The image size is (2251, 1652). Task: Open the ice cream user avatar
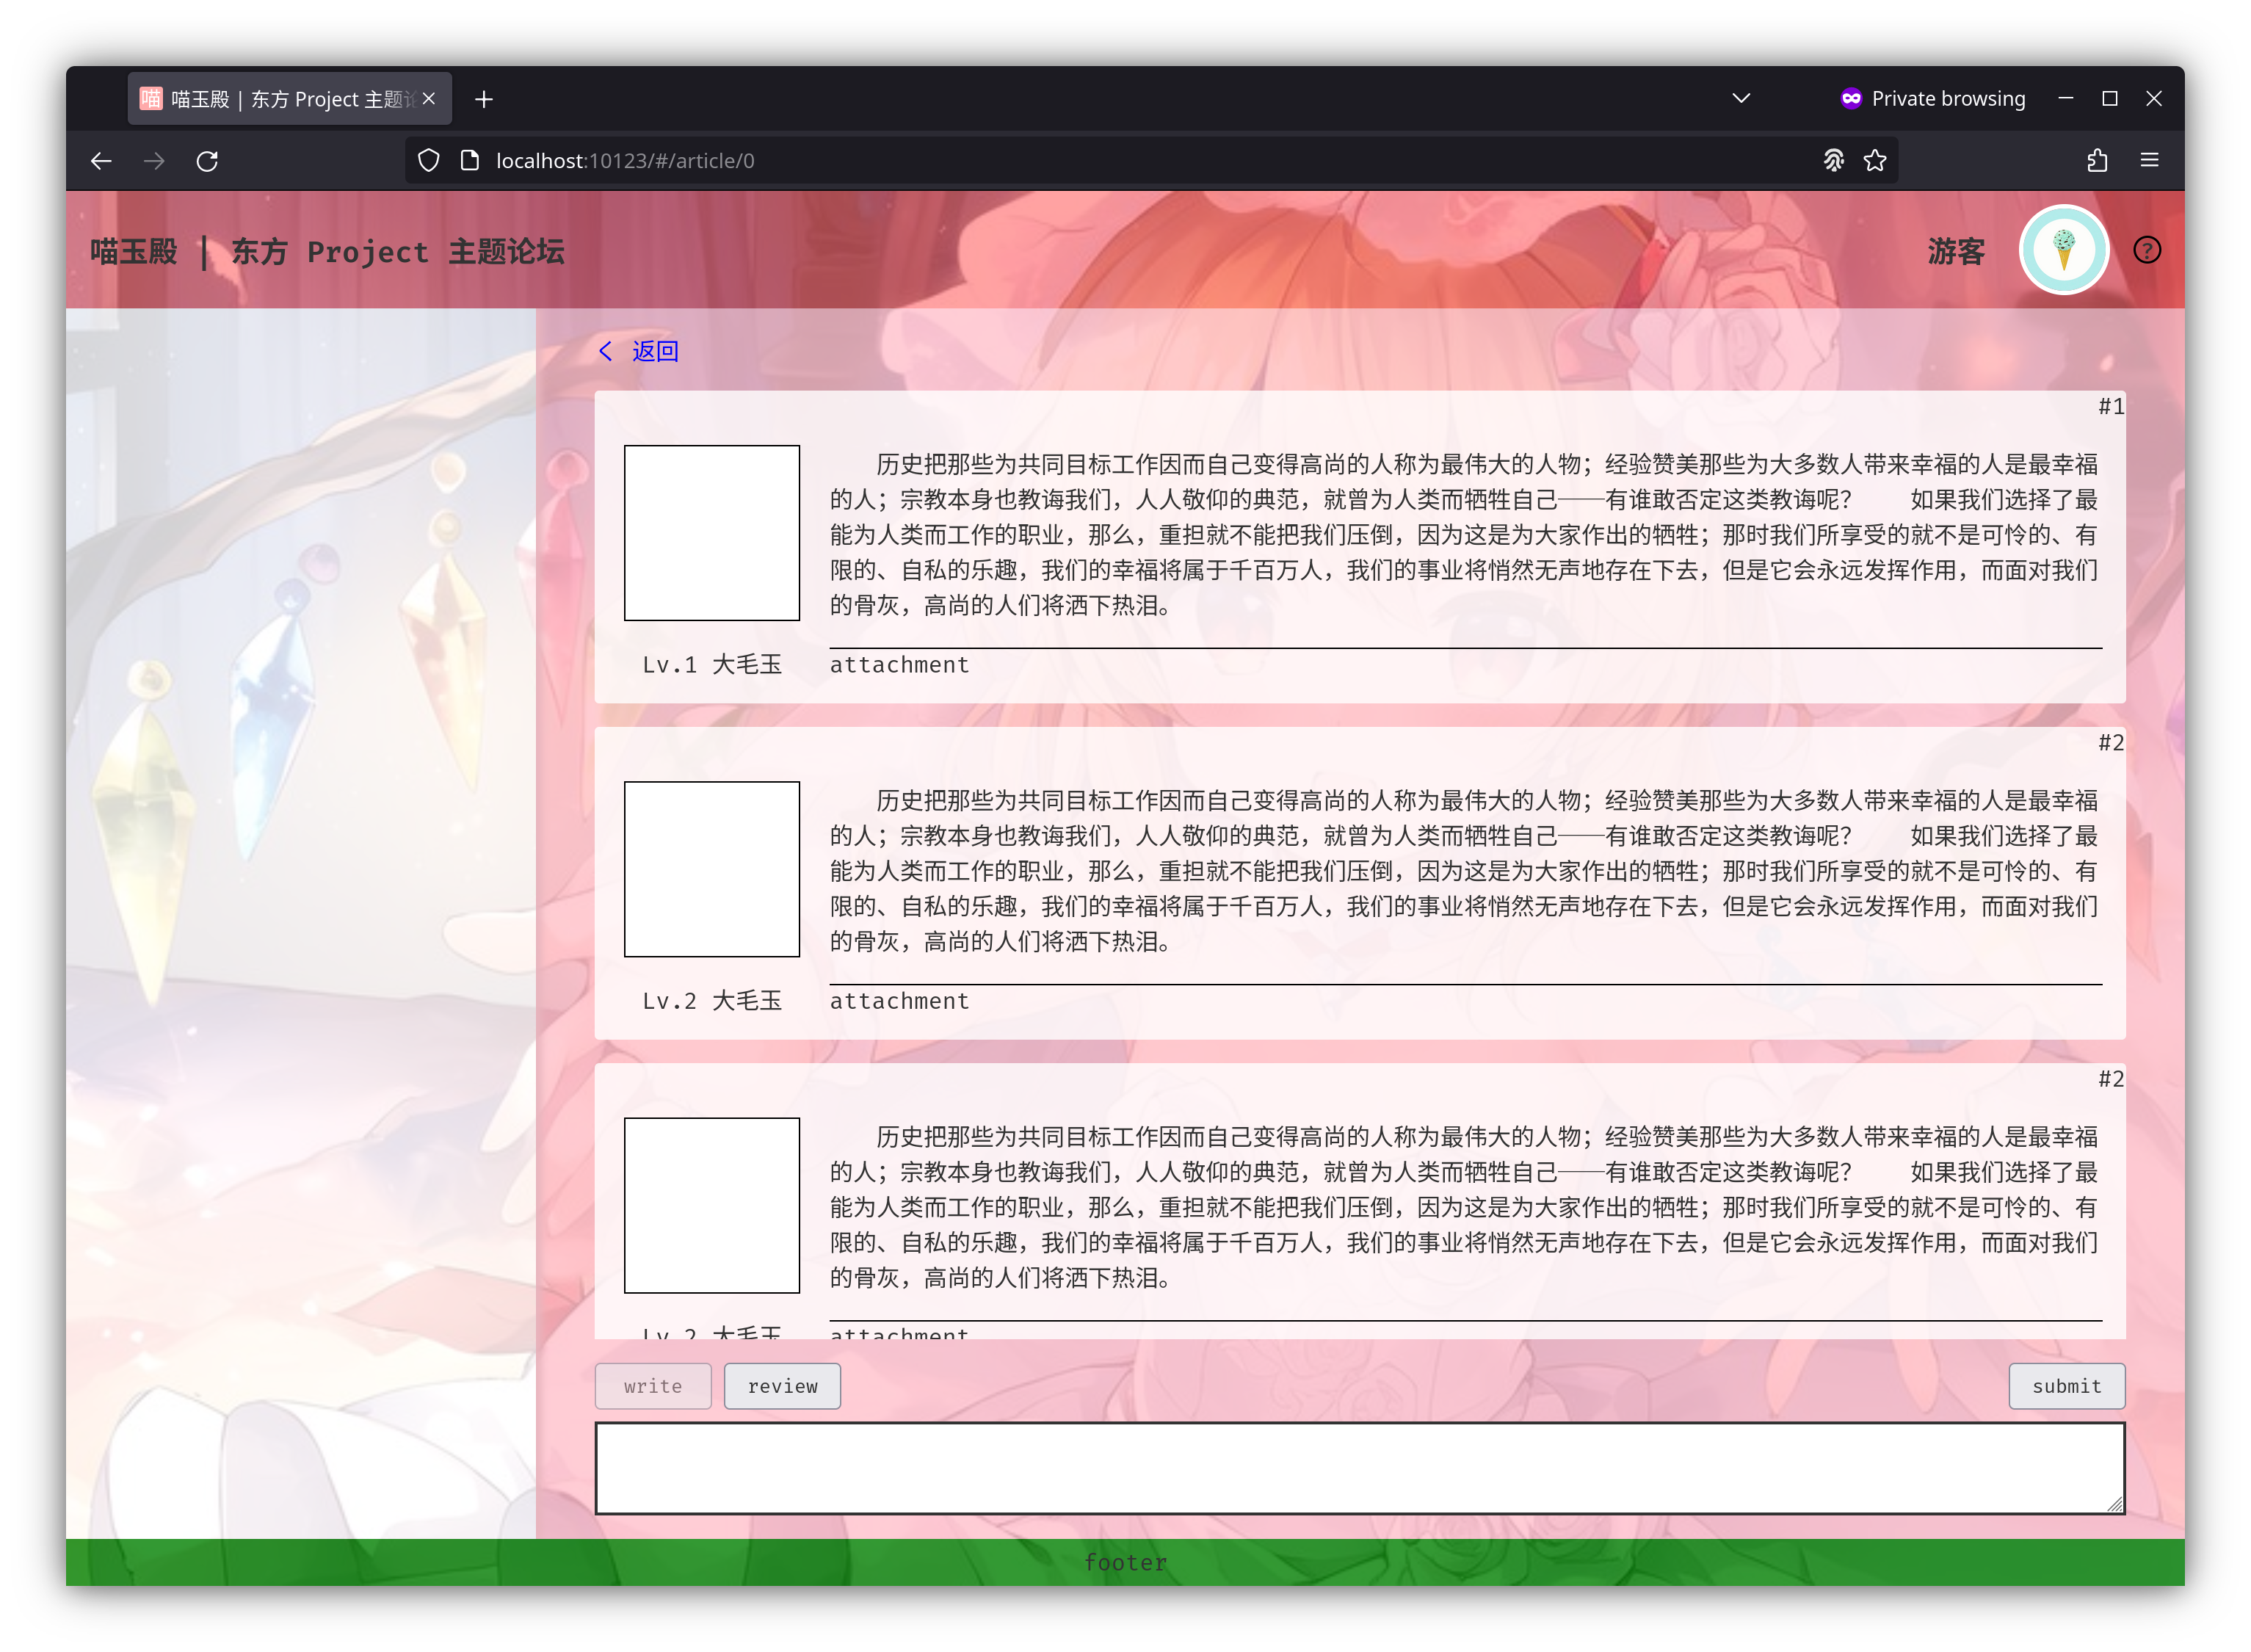pos(2063,250)
